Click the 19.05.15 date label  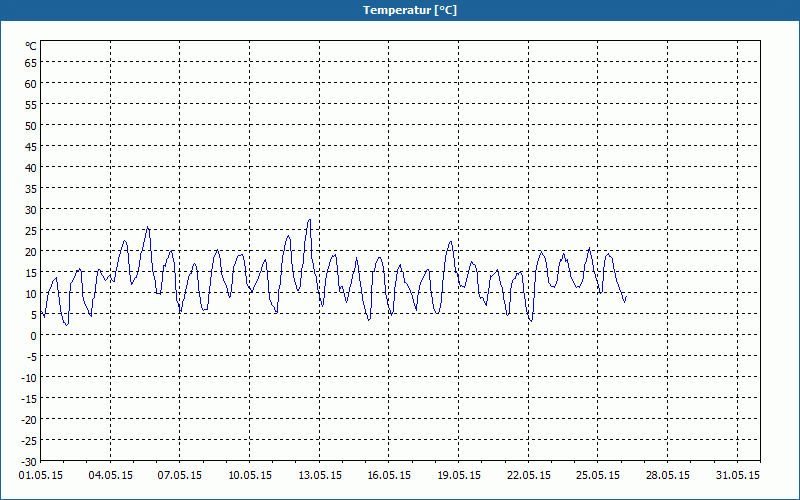459,475
